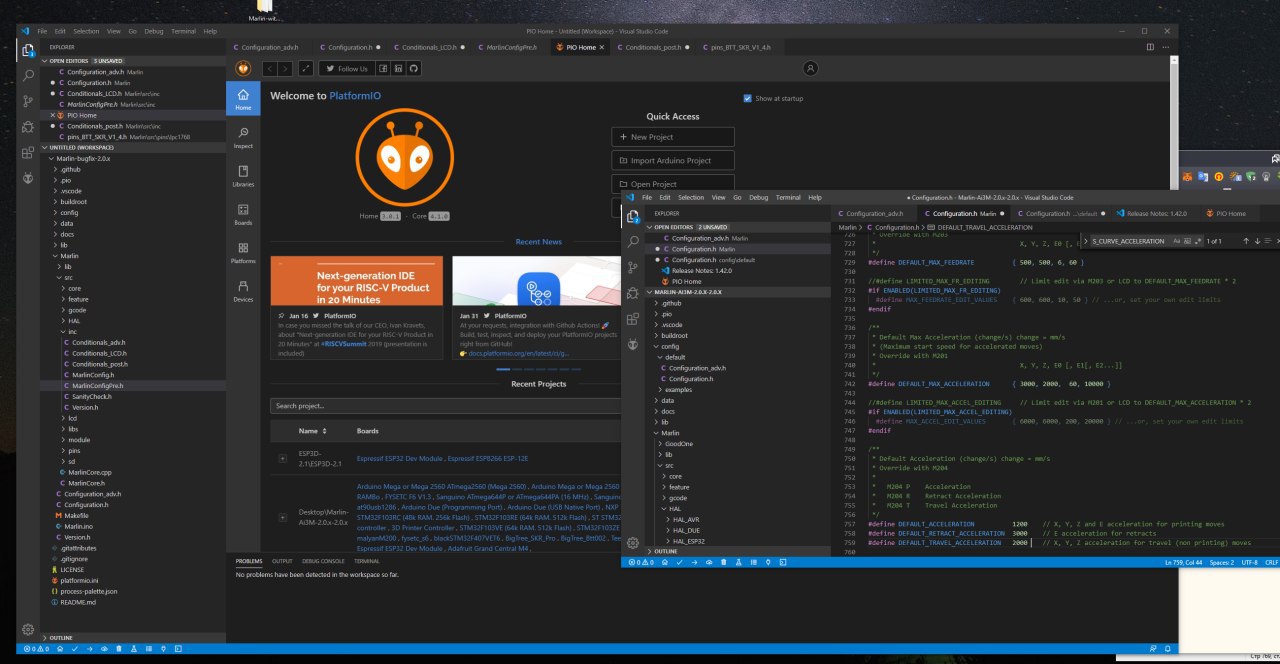1280x664 pixels.
Task: Switch to Debug Console panel tab
Action: click(x=323, y=561)
